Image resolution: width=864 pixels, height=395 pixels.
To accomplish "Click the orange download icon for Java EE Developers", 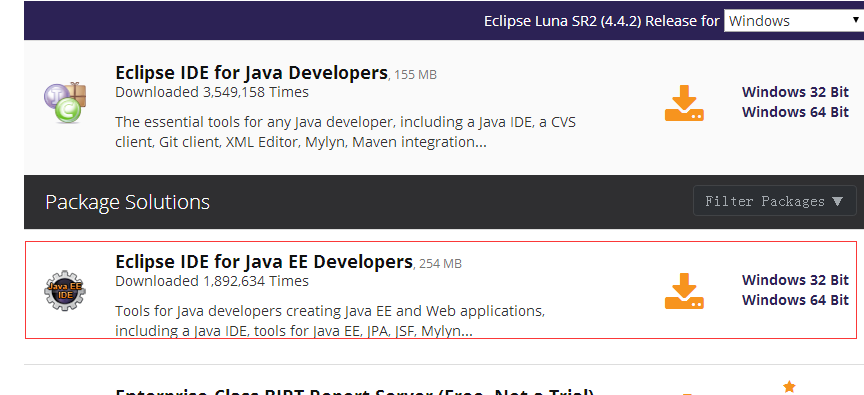I will (x=684, y=291).
